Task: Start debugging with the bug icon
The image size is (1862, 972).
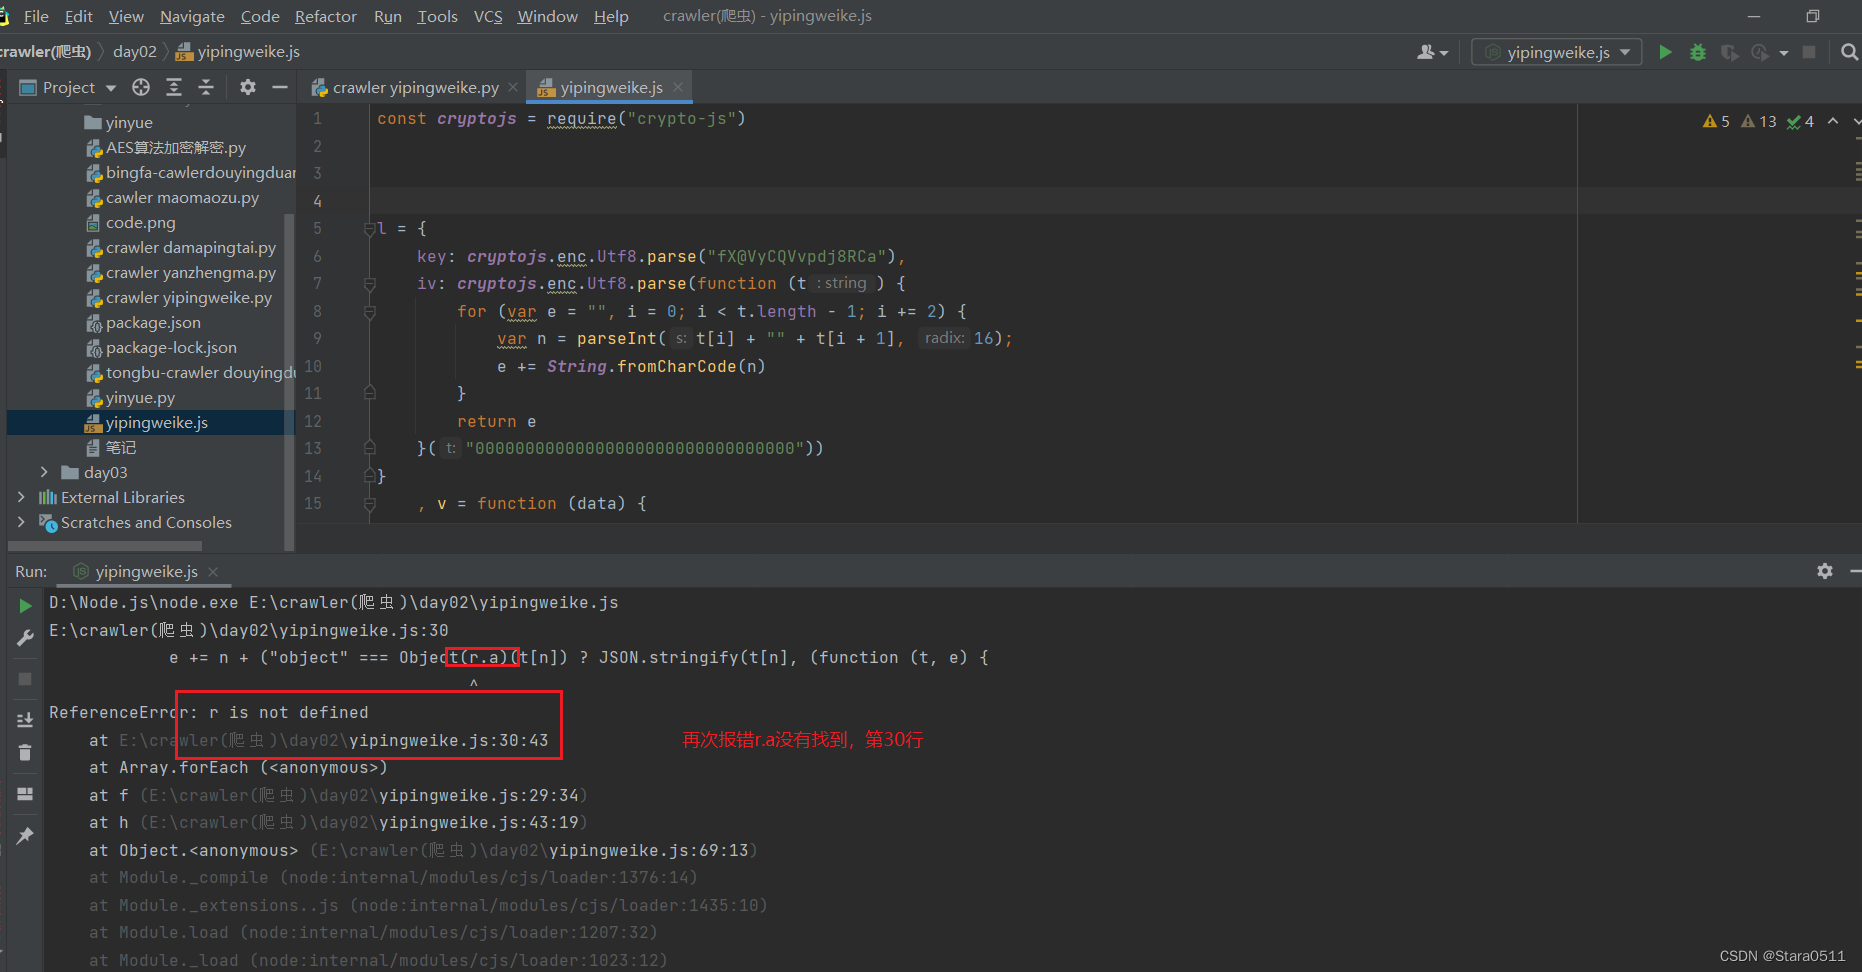Action: [x=1697, y=52]
